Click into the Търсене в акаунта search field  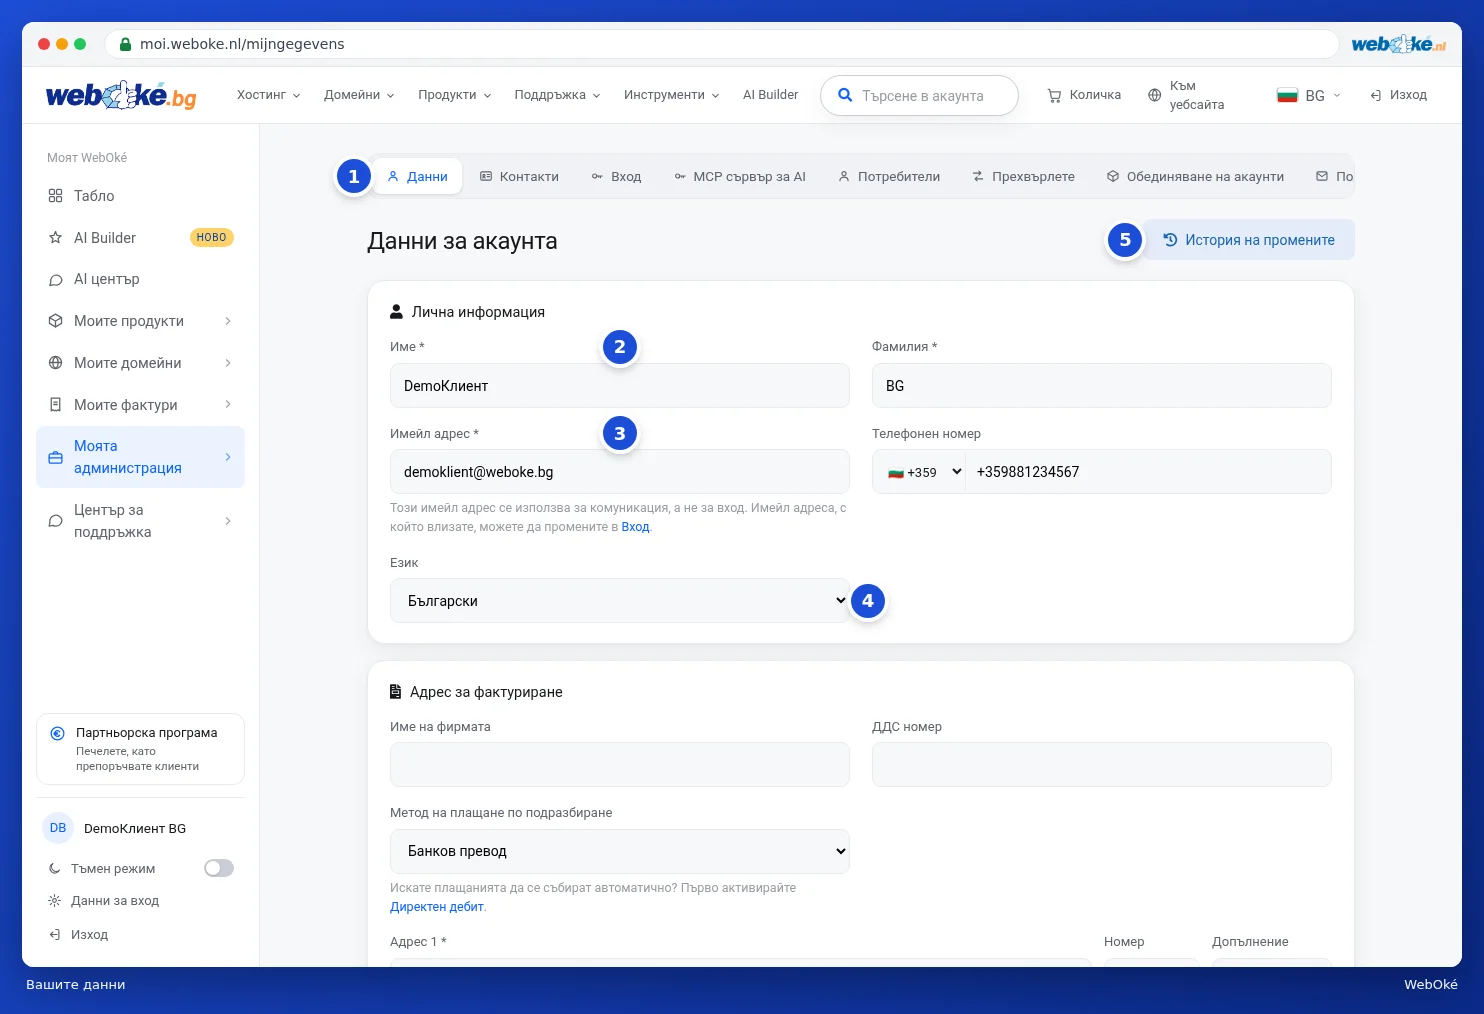(919, 96)
